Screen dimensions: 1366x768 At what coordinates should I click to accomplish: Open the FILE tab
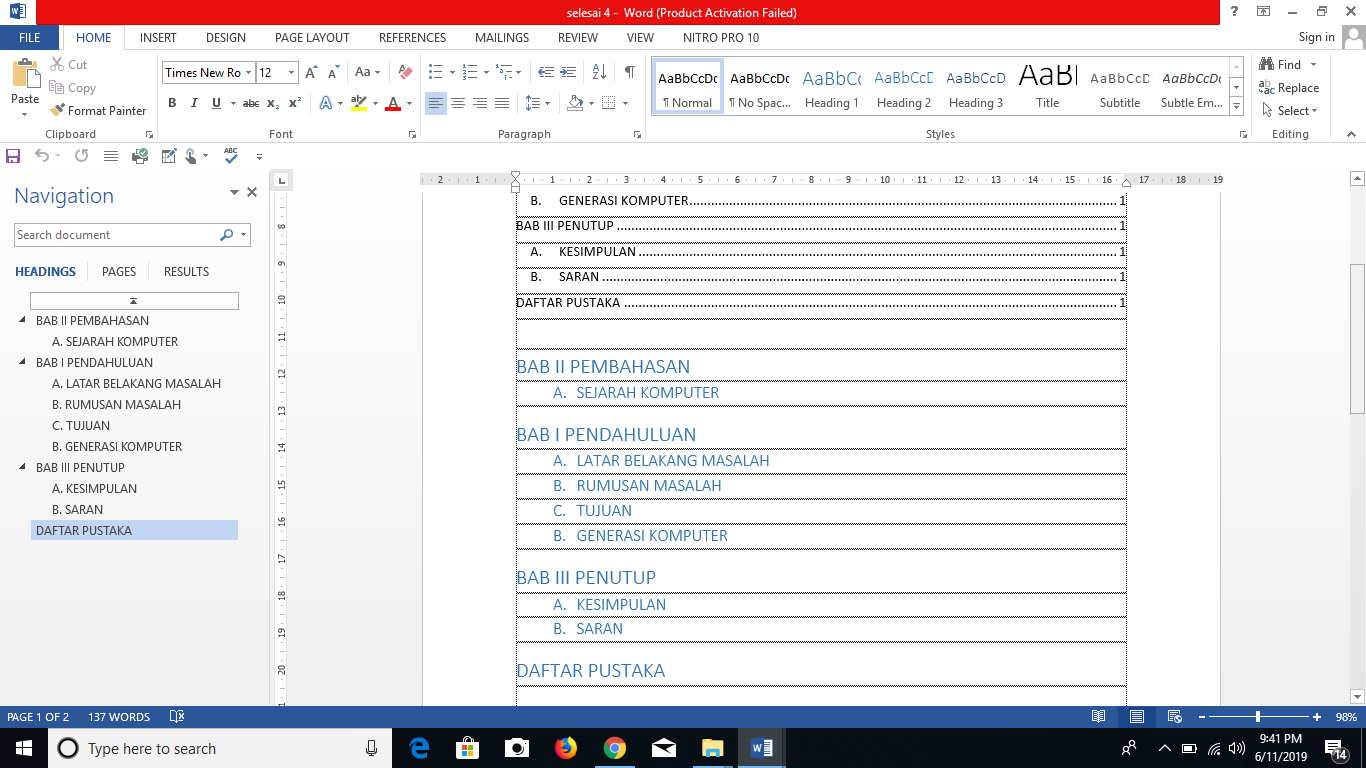click(30, 38)
